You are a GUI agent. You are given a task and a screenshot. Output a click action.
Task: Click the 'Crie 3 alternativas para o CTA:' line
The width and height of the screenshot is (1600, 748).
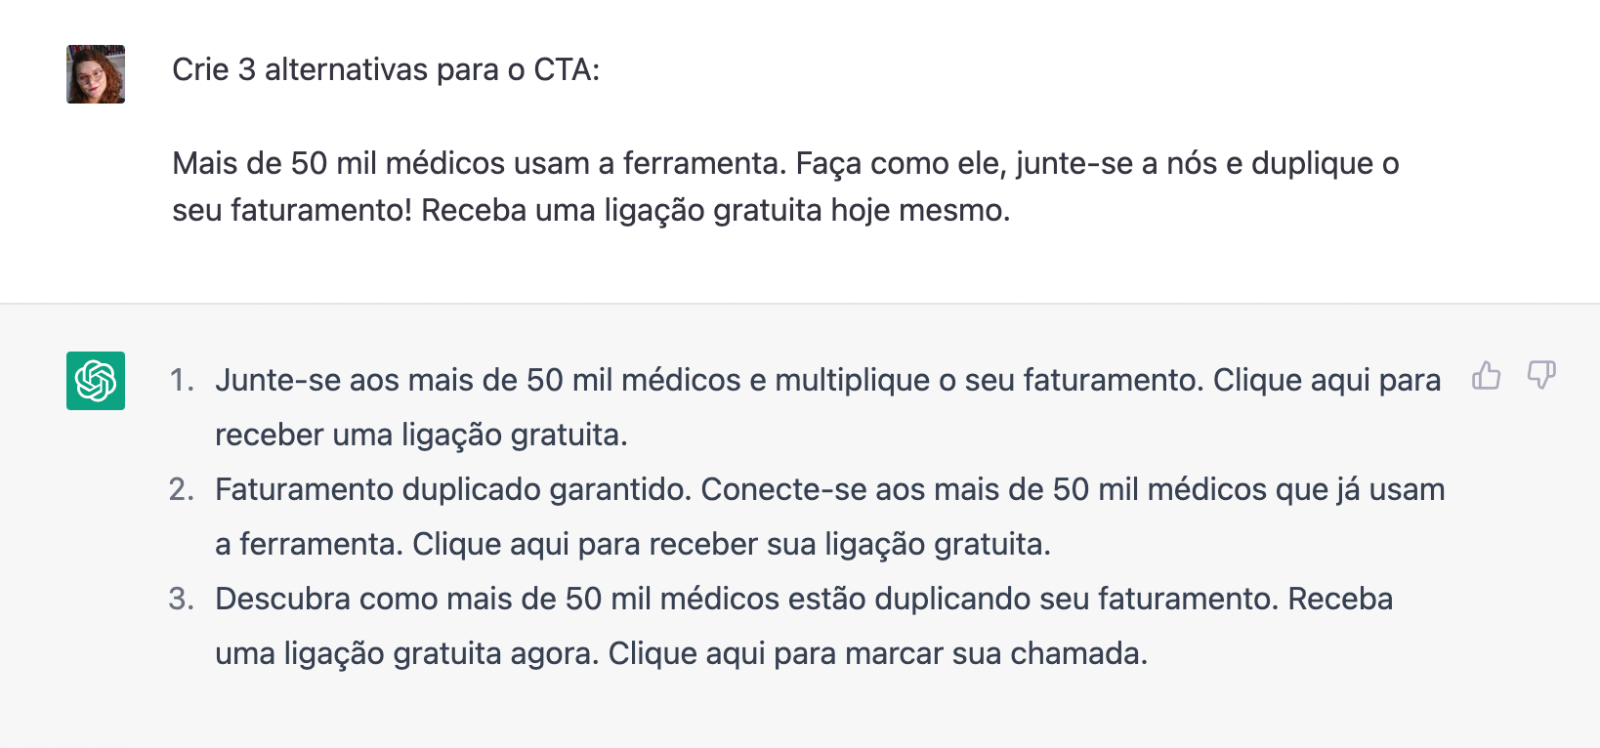click(x=386, y=70)
